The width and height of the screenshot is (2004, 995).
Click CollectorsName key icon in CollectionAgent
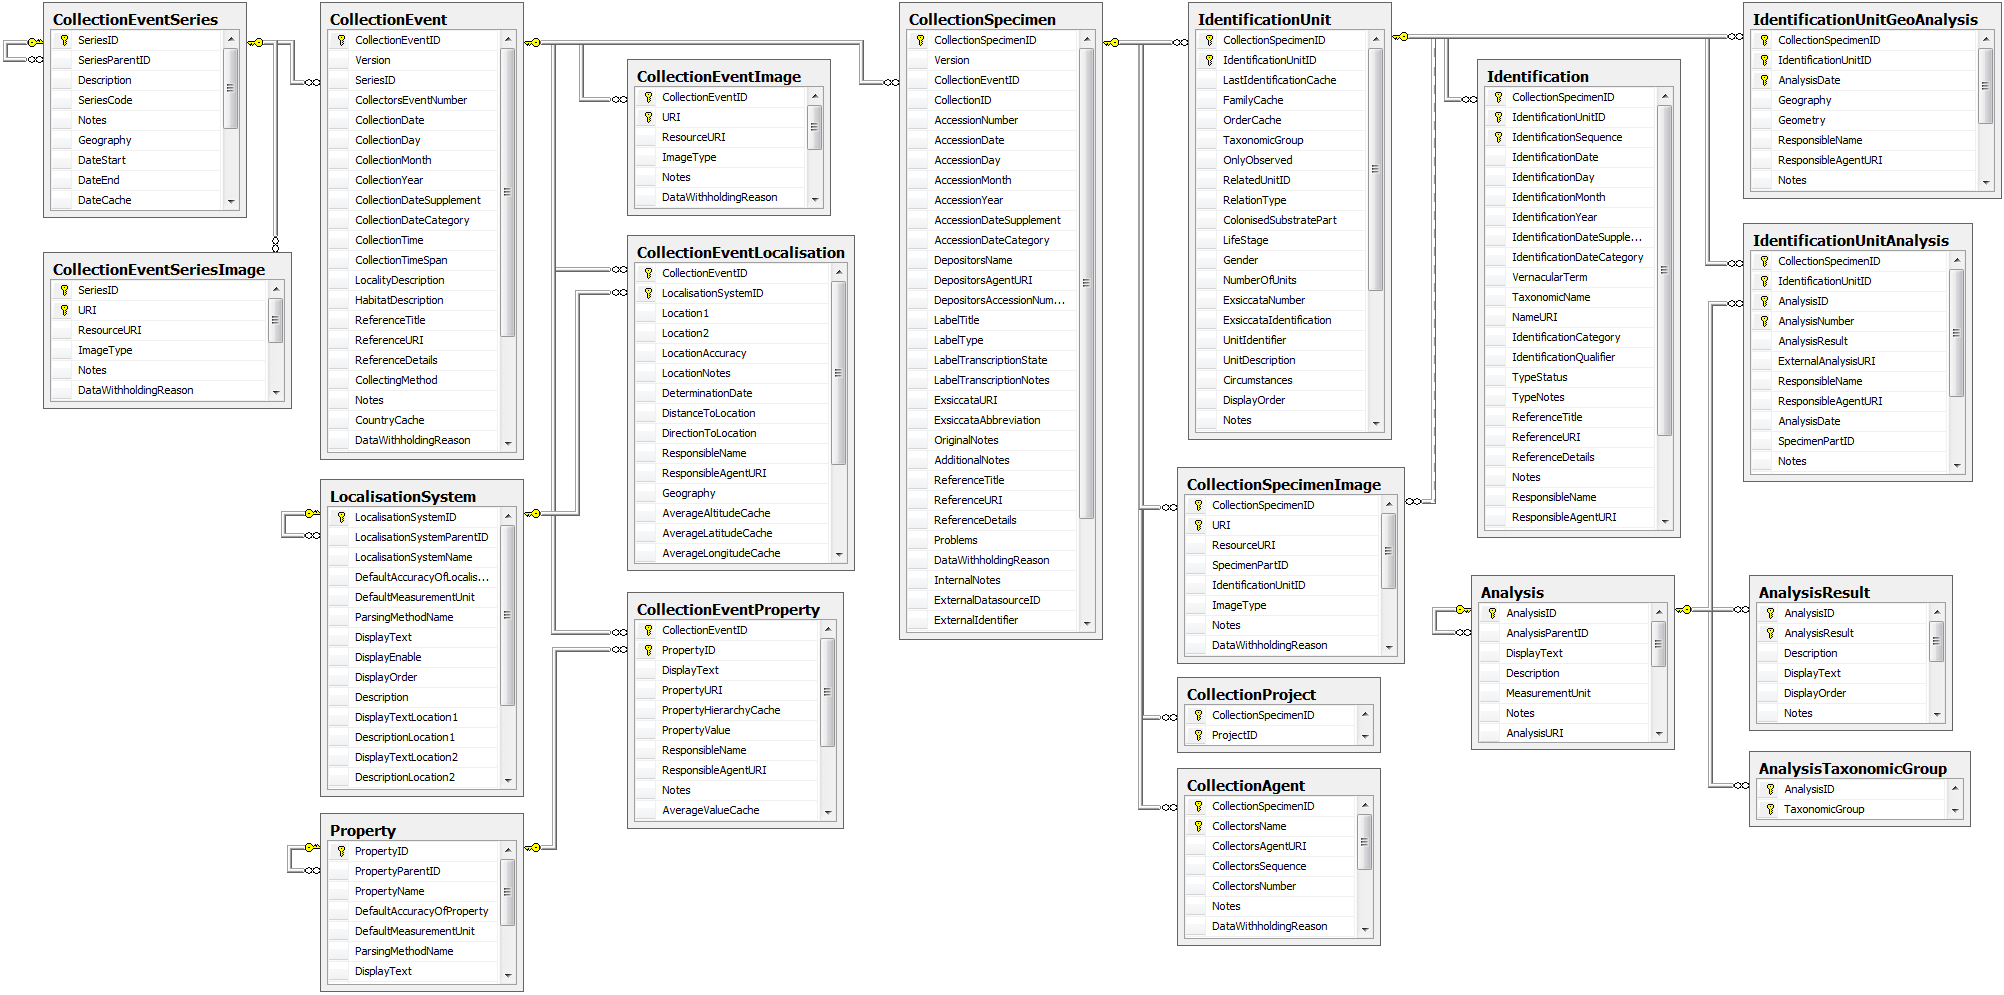click(x=1198, y=826)
